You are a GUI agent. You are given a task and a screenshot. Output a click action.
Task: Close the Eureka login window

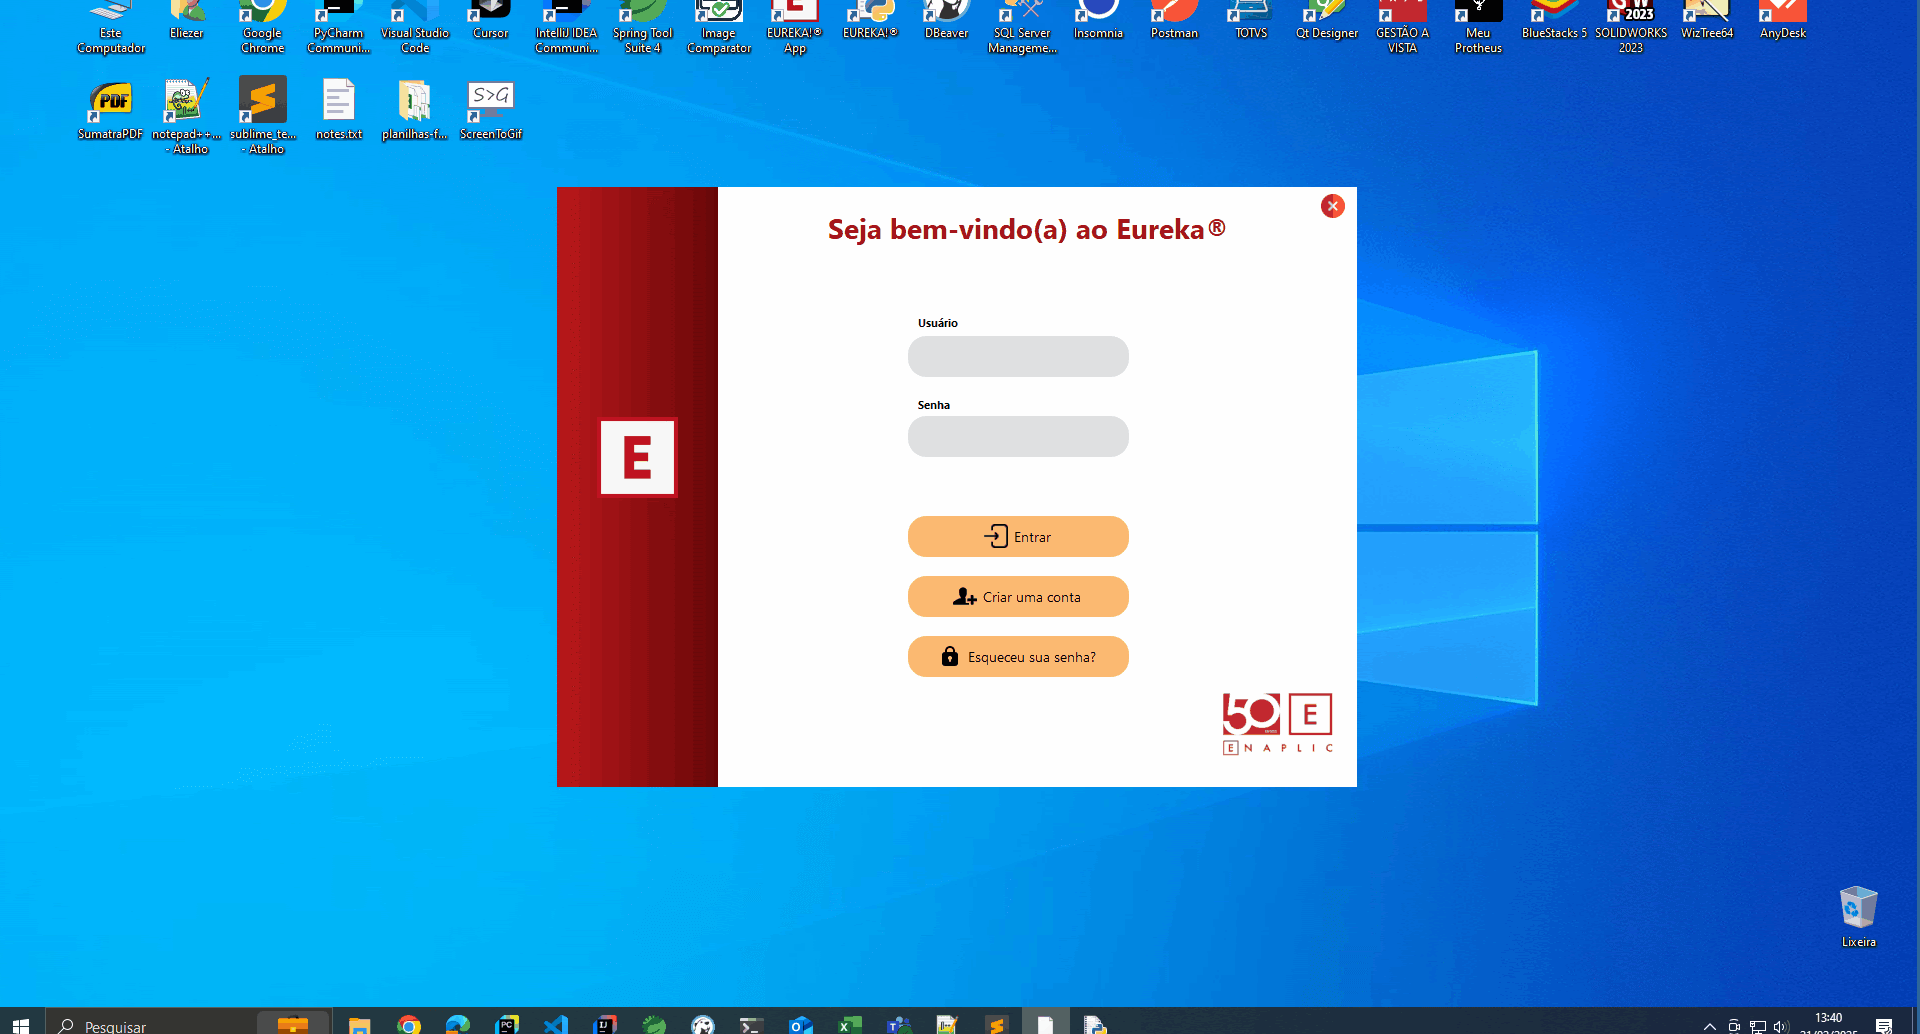(1332, 206)
